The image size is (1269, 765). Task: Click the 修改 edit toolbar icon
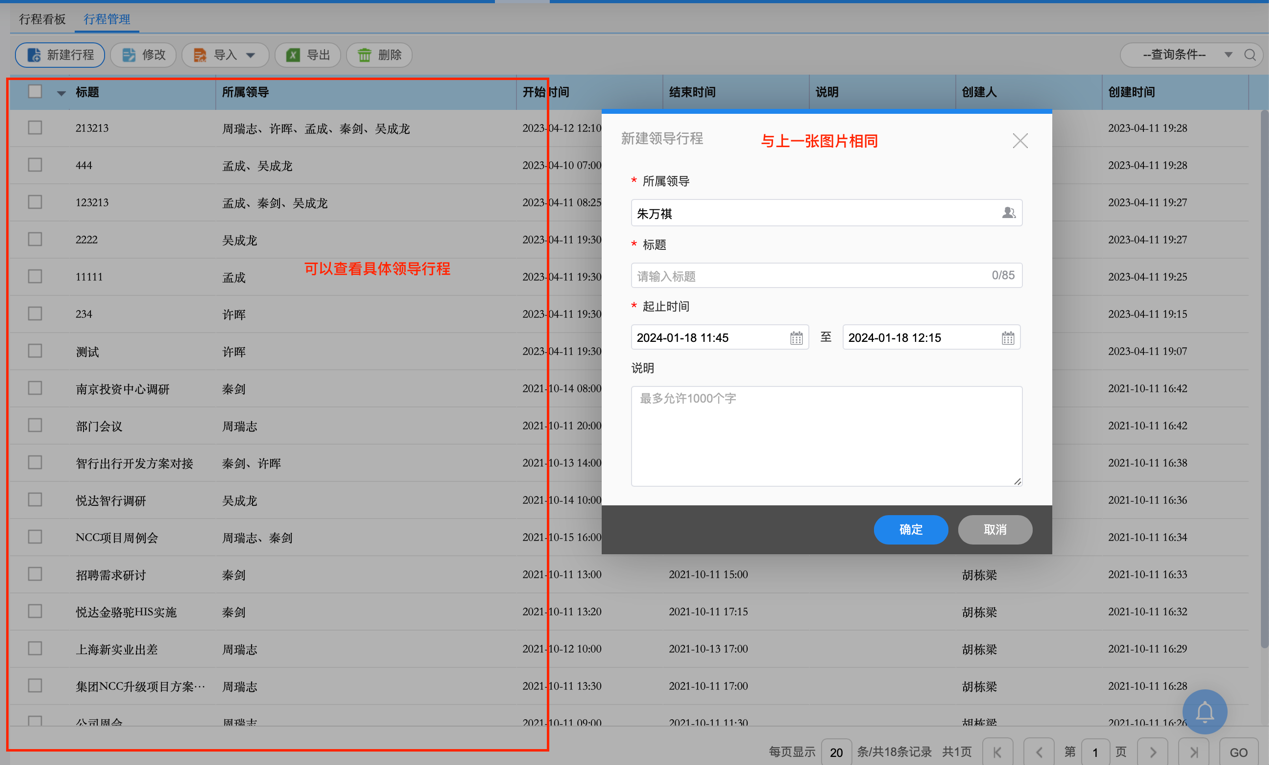(x=142, y=55)
